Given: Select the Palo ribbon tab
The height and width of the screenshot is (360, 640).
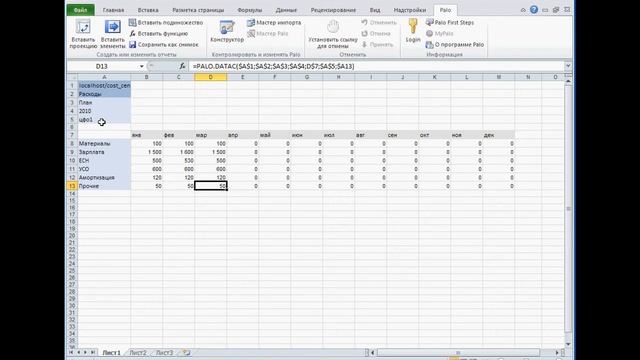Looking at the screenshot, I should coord(445,10).
